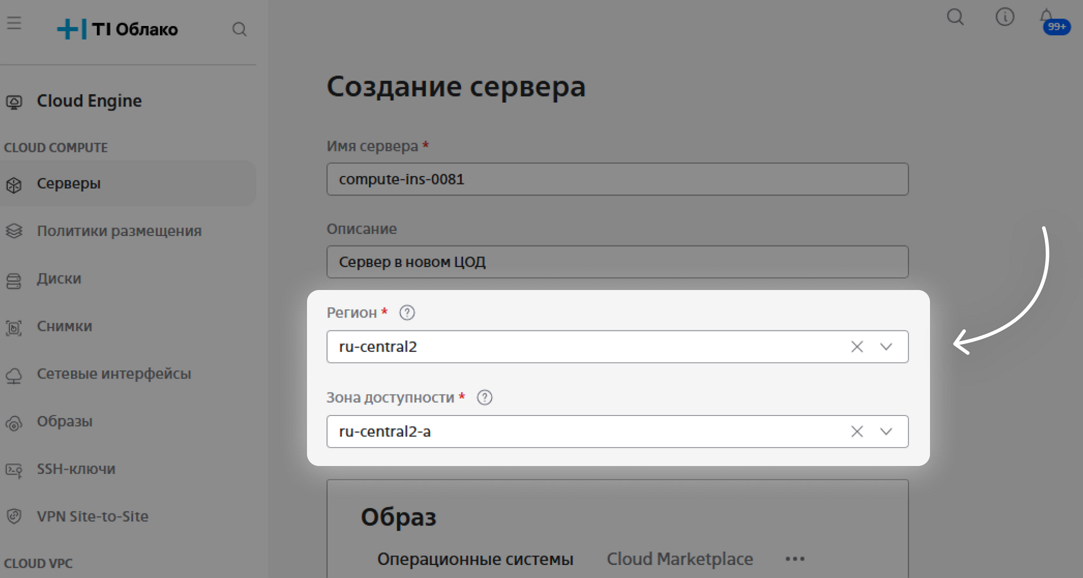This screenshot has height=578, width=1083.
Task: Switch to the Cloud Marketplace tab
Action: [x=679, y=559]
